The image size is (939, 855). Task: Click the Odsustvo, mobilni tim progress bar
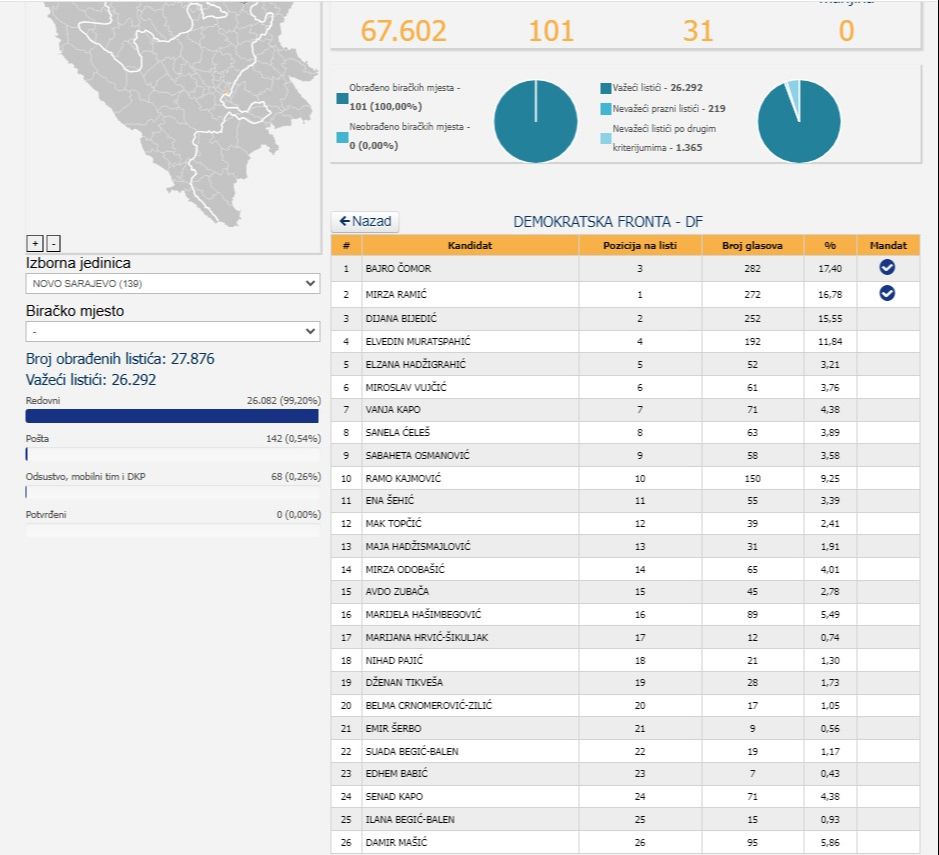172,492
